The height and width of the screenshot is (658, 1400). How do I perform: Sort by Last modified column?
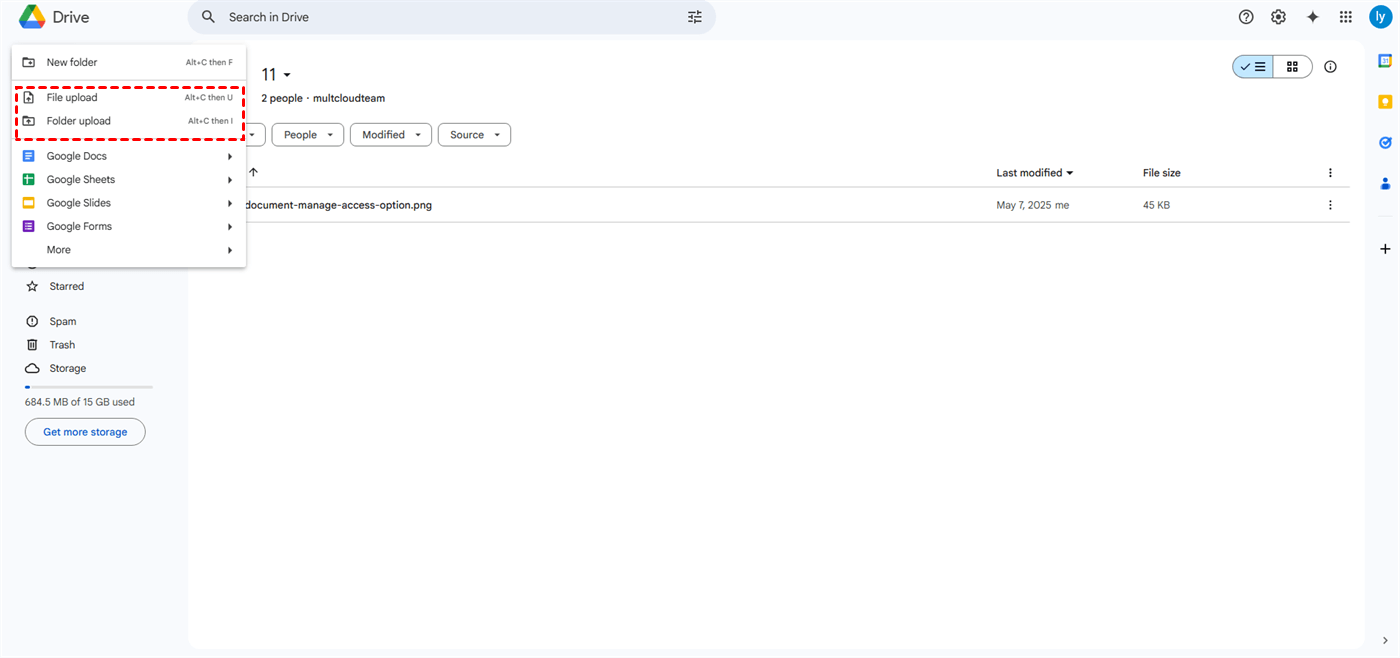point(1035,173)
